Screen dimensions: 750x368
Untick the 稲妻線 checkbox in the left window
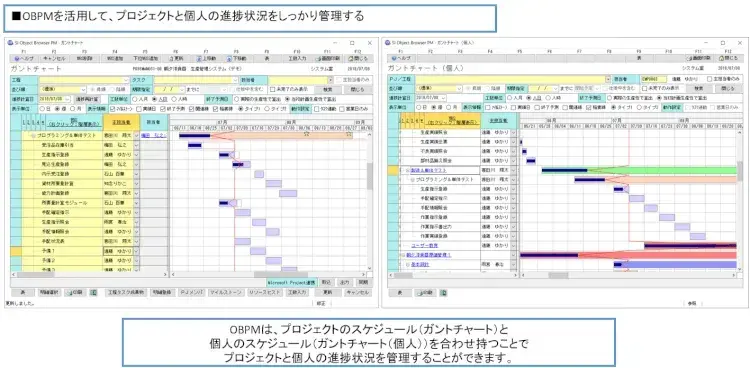point(214,109)
